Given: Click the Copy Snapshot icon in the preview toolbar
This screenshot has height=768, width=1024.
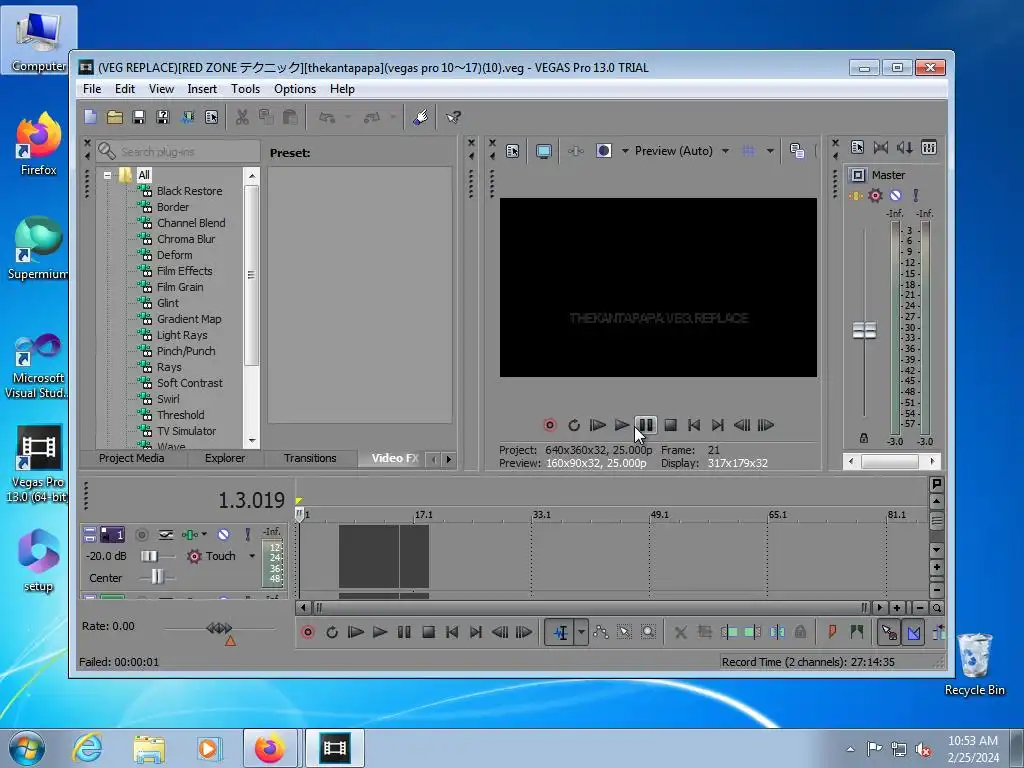Looking at the screenshot, I should 797,151.
